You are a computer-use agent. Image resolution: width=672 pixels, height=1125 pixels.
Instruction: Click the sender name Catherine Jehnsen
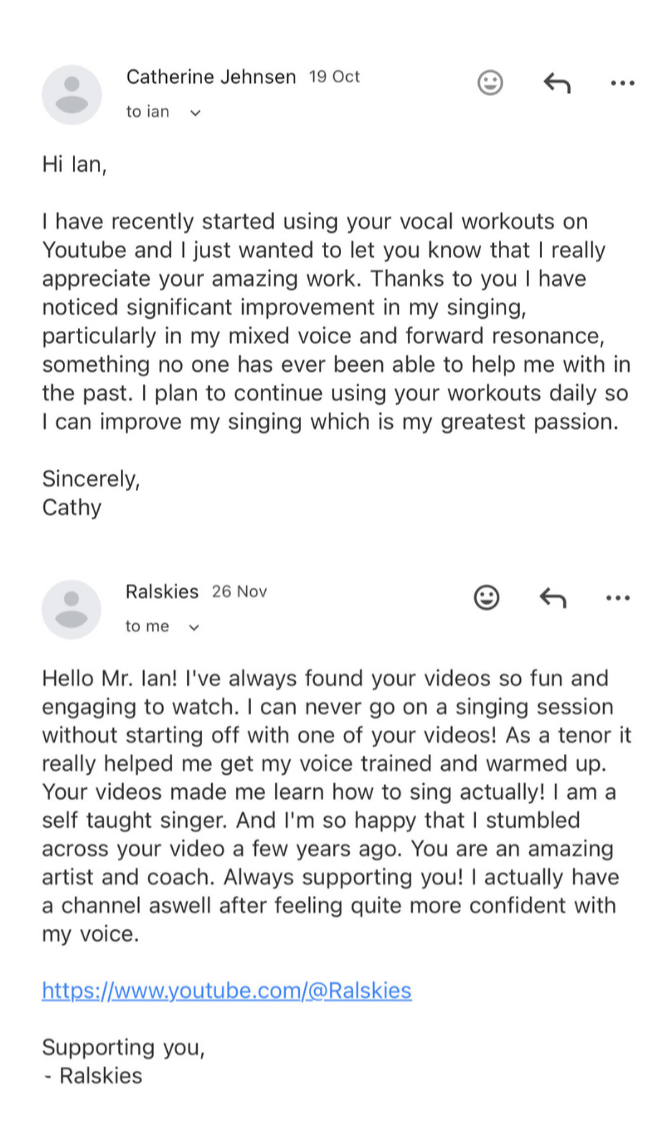click(211, 77)
